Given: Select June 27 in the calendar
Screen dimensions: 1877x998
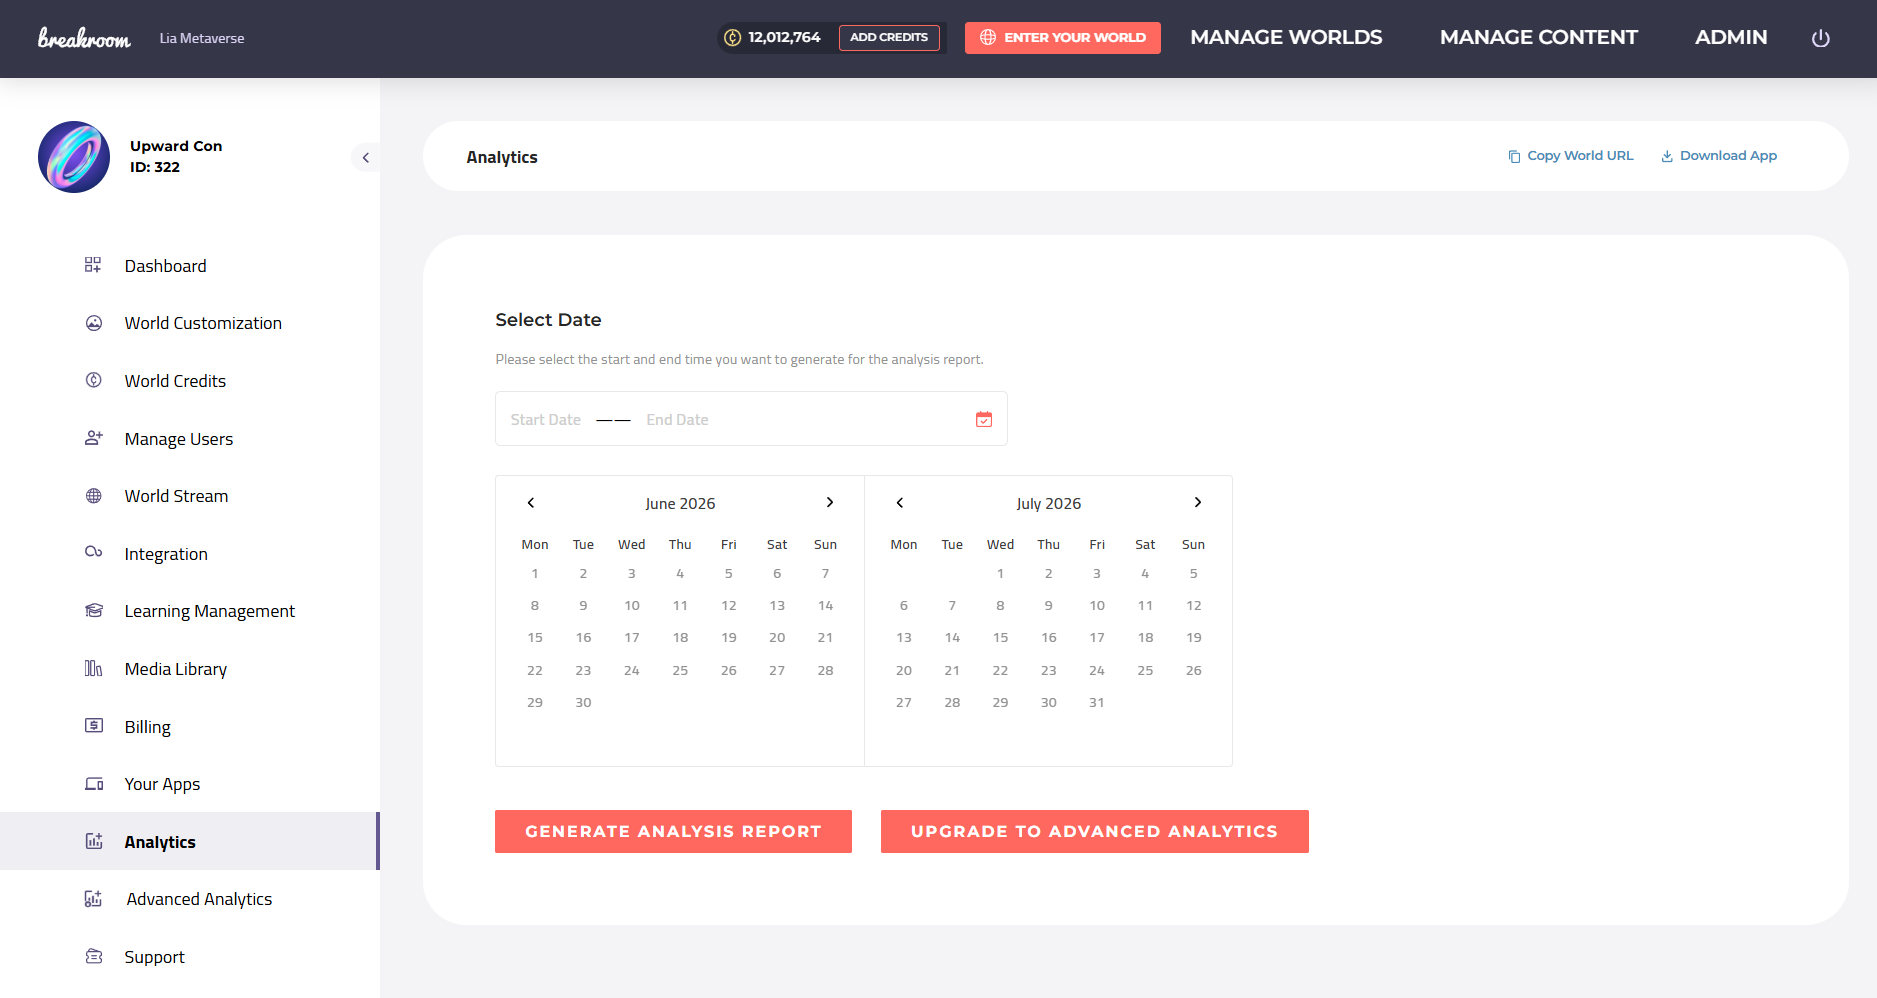Looking at the screenshot, I should [x=777, y=671].
